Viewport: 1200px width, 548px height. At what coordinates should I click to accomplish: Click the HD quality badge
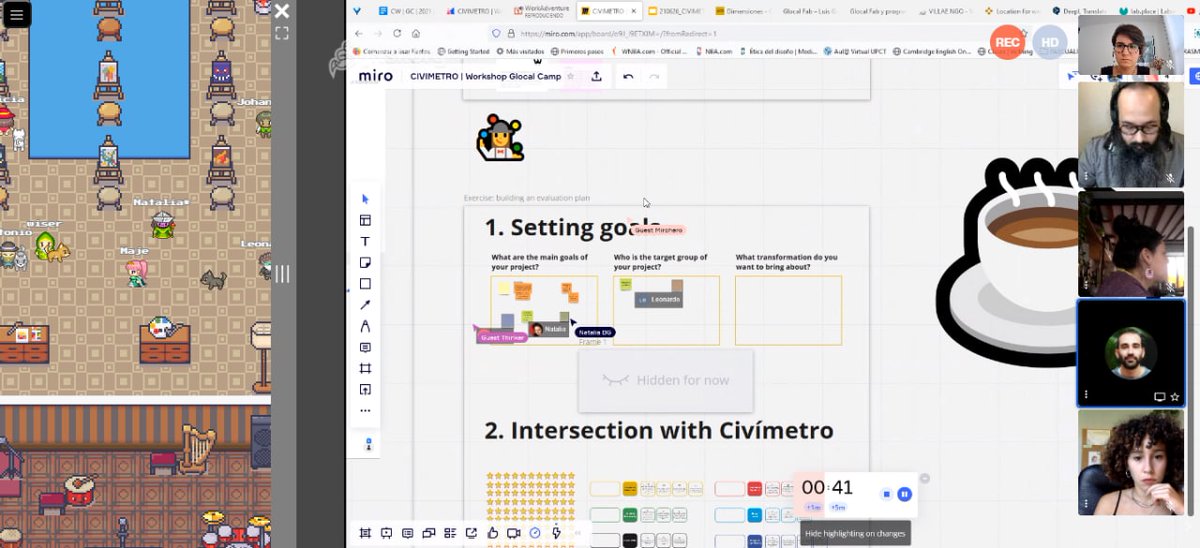coord(1049,41)
